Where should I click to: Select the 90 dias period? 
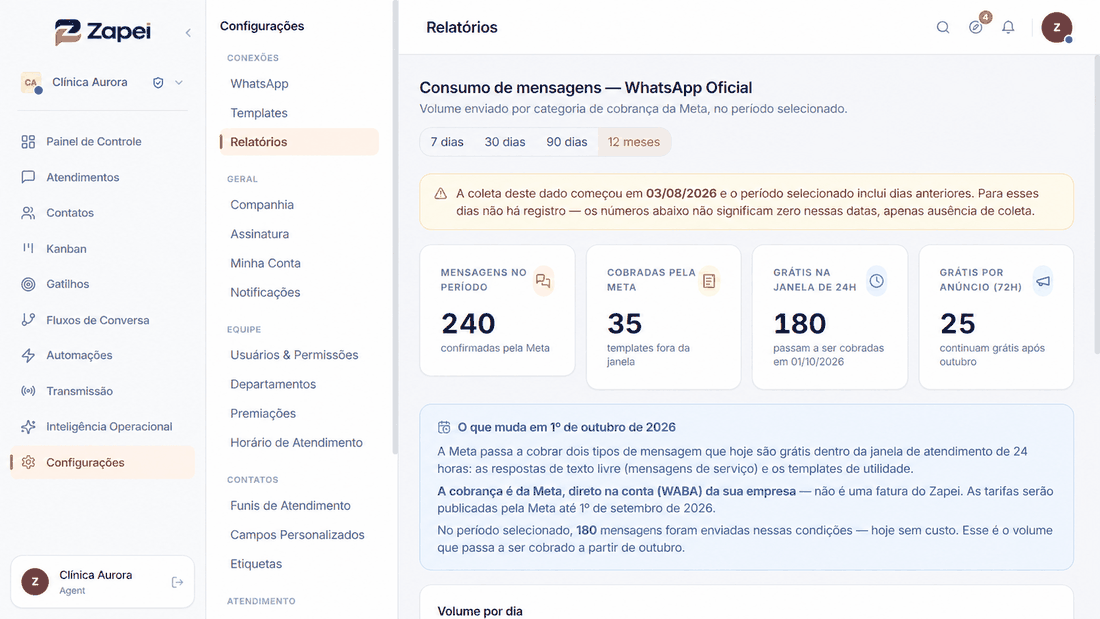click(x=567, y=142)
